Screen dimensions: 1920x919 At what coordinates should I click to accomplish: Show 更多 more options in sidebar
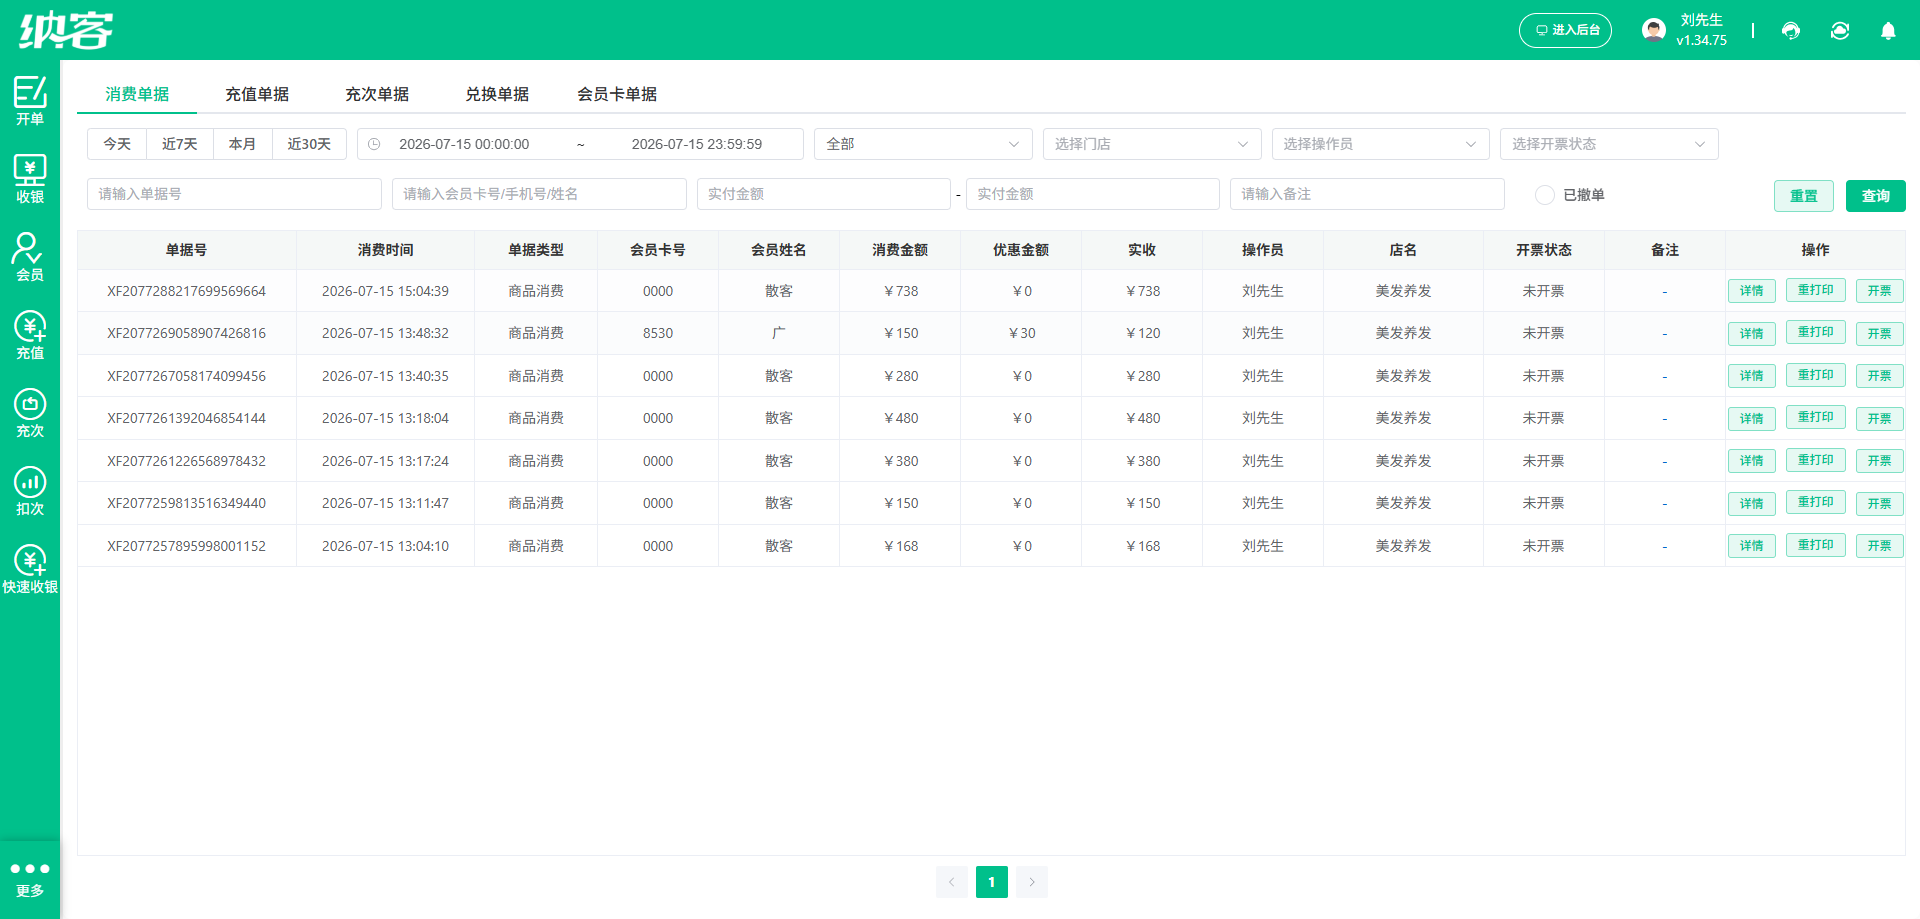click(x=30, y=880)
